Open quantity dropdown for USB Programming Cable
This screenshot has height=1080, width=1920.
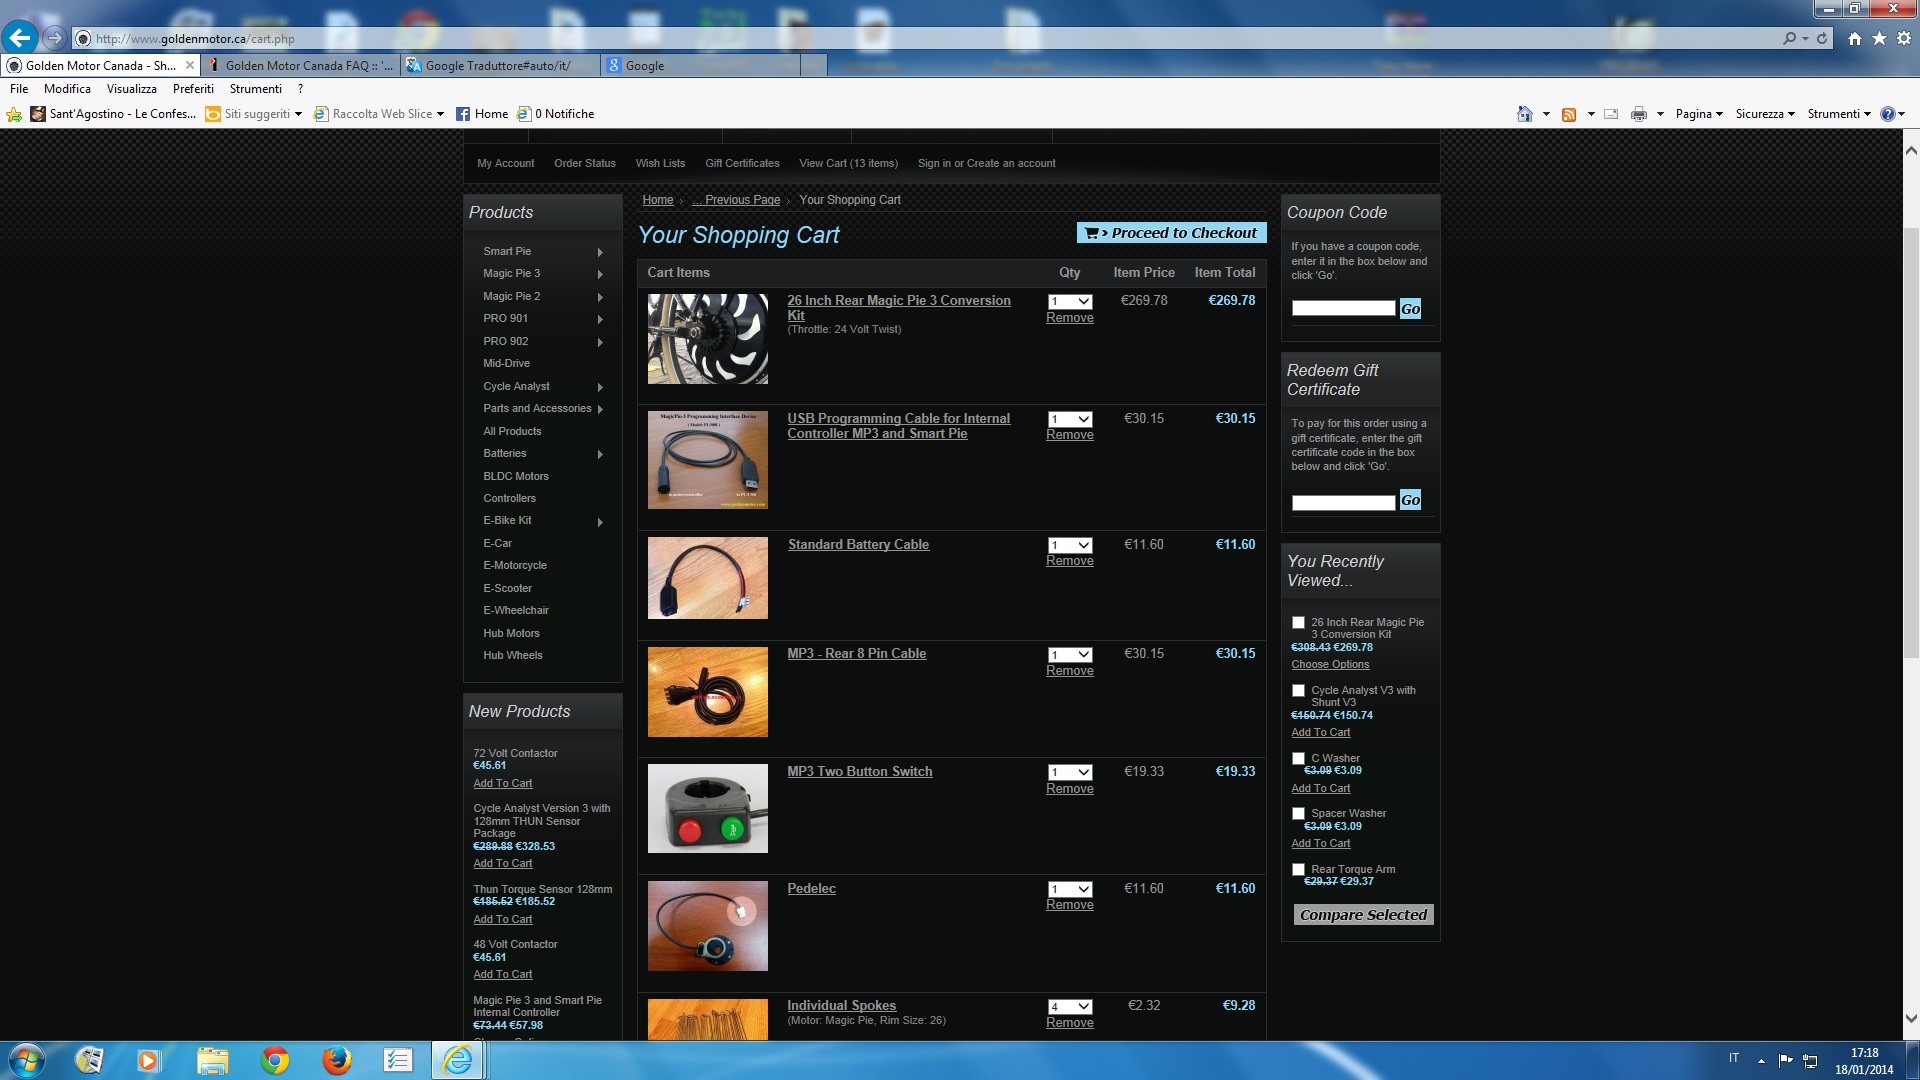tap(1070, 420)
